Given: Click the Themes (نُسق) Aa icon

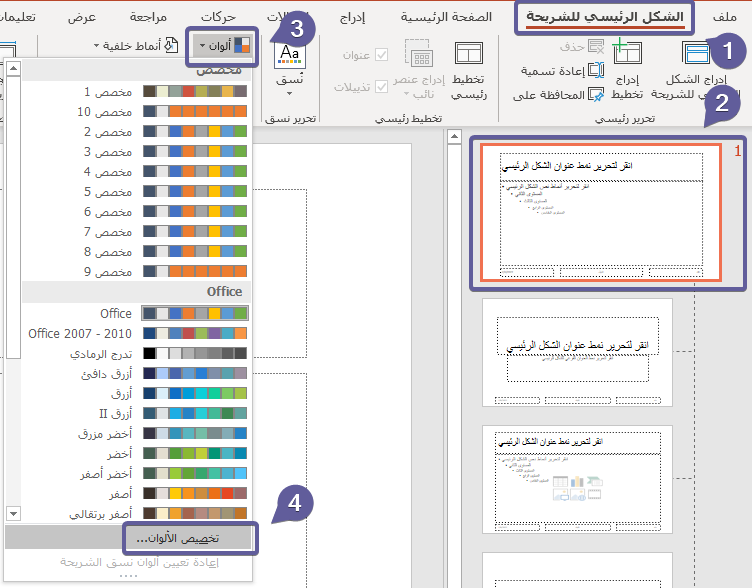Looking at the screenshot, I should (290, 55).
